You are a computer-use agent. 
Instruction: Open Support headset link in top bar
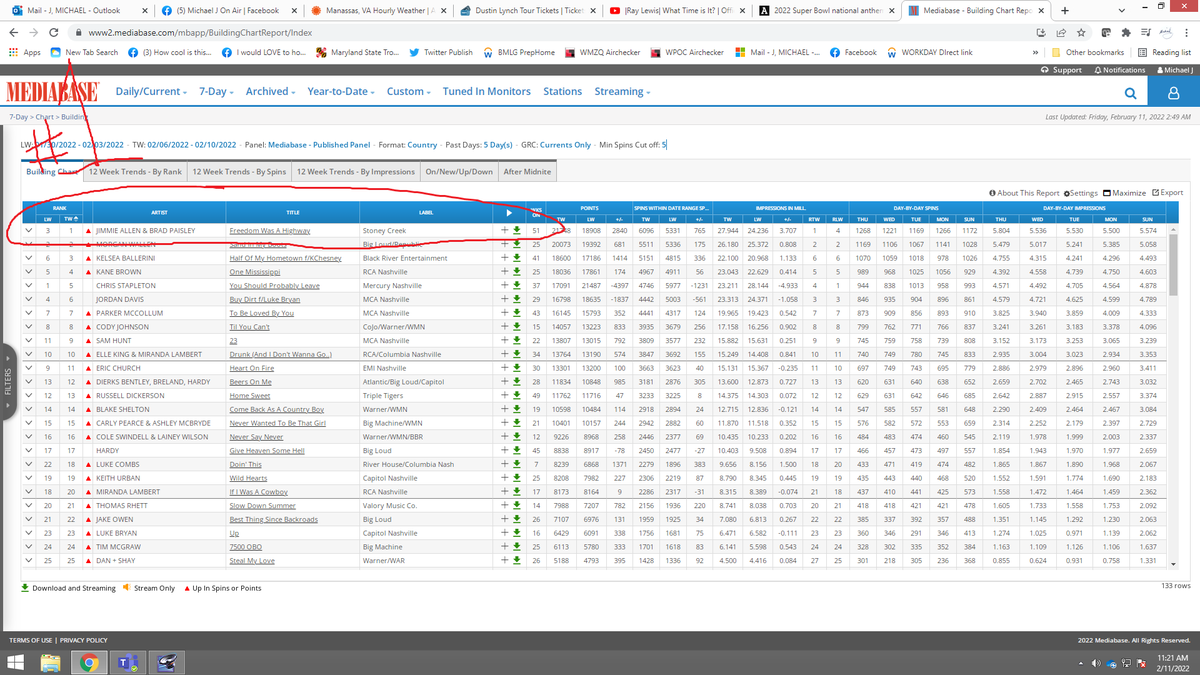pyautogui.click(x=1061, y=70)
